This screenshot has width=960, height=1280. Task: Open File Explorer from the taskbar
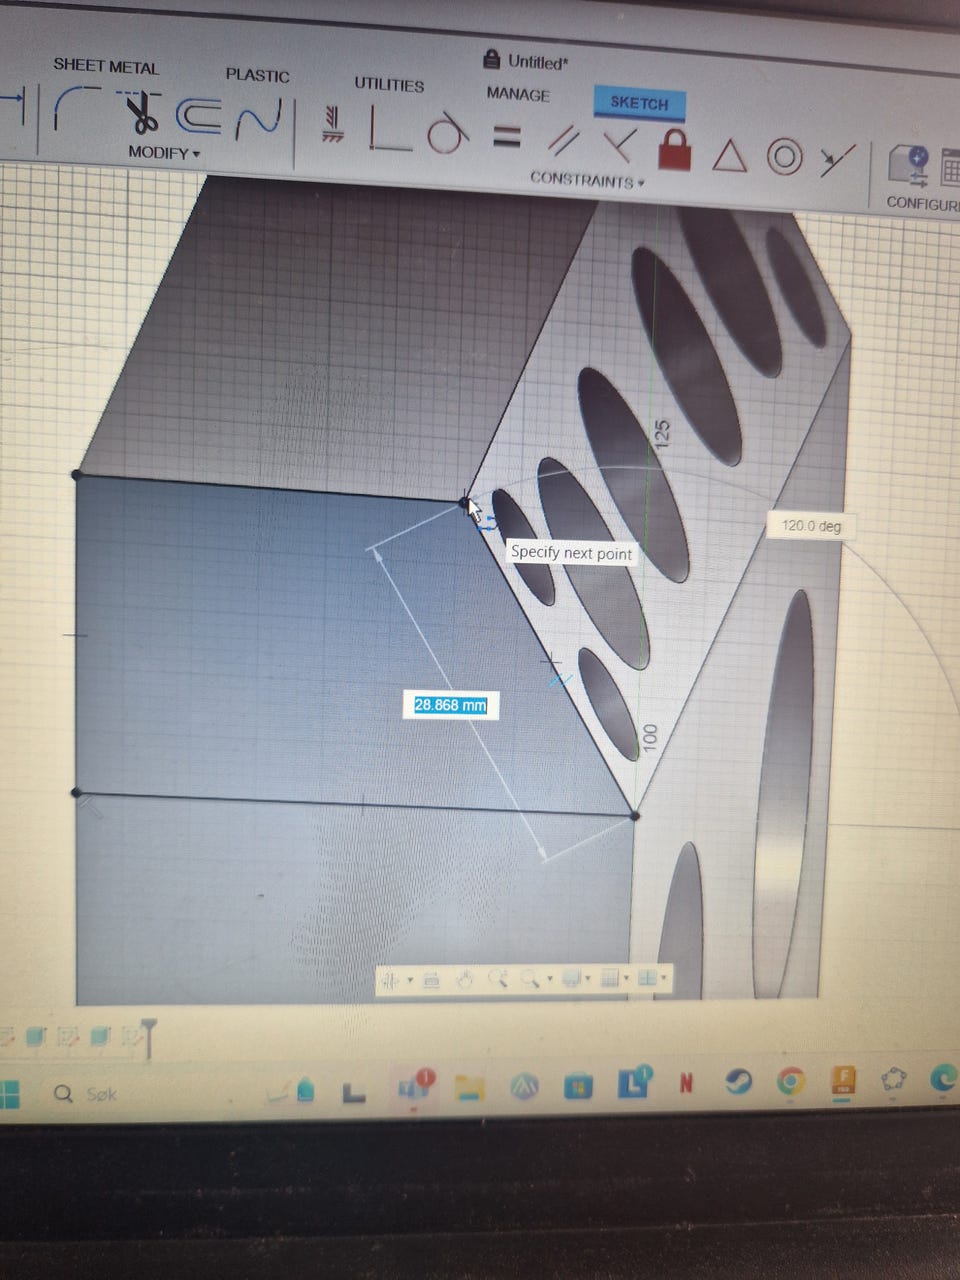pyautogui.click(x=469, y=1087)
